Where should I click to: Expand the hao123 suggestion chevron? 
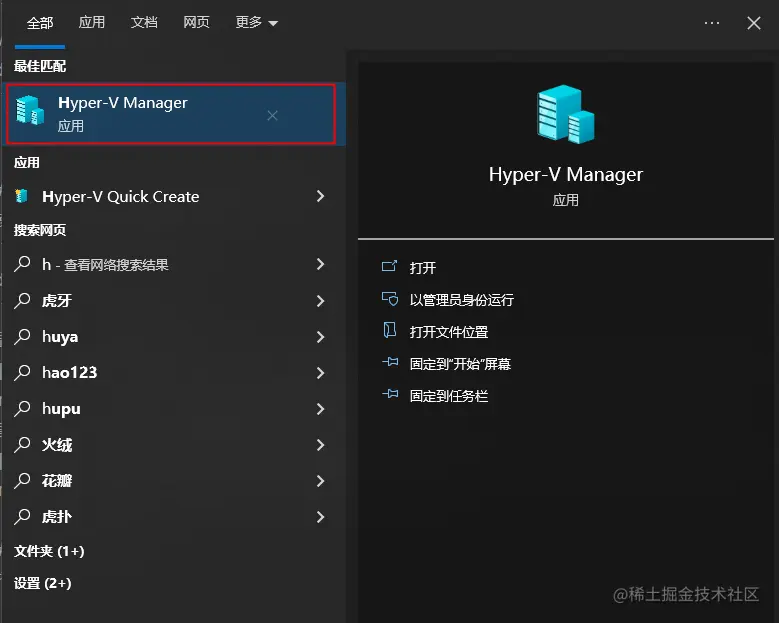[320, 373]
